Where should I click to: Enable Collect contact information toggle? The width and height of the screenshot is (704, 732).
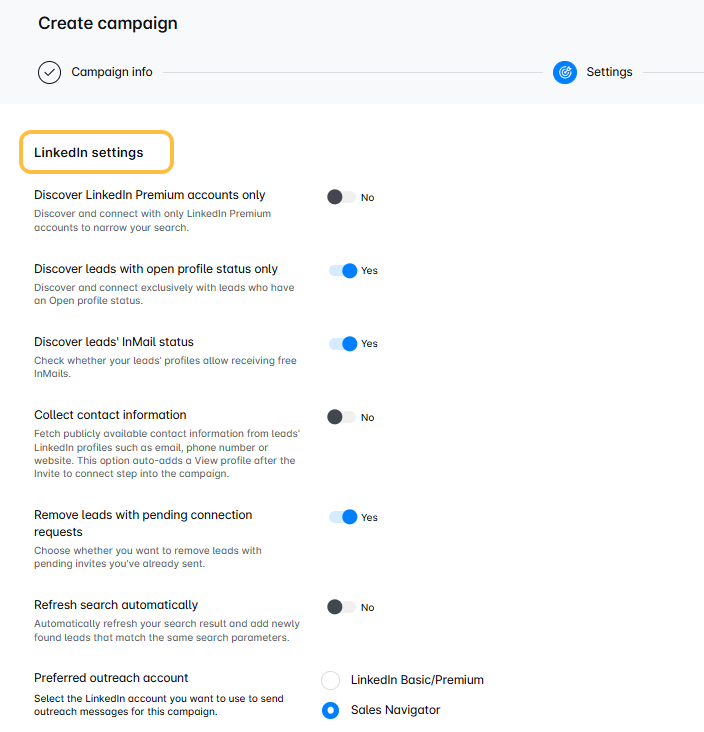tap(342, 417)
